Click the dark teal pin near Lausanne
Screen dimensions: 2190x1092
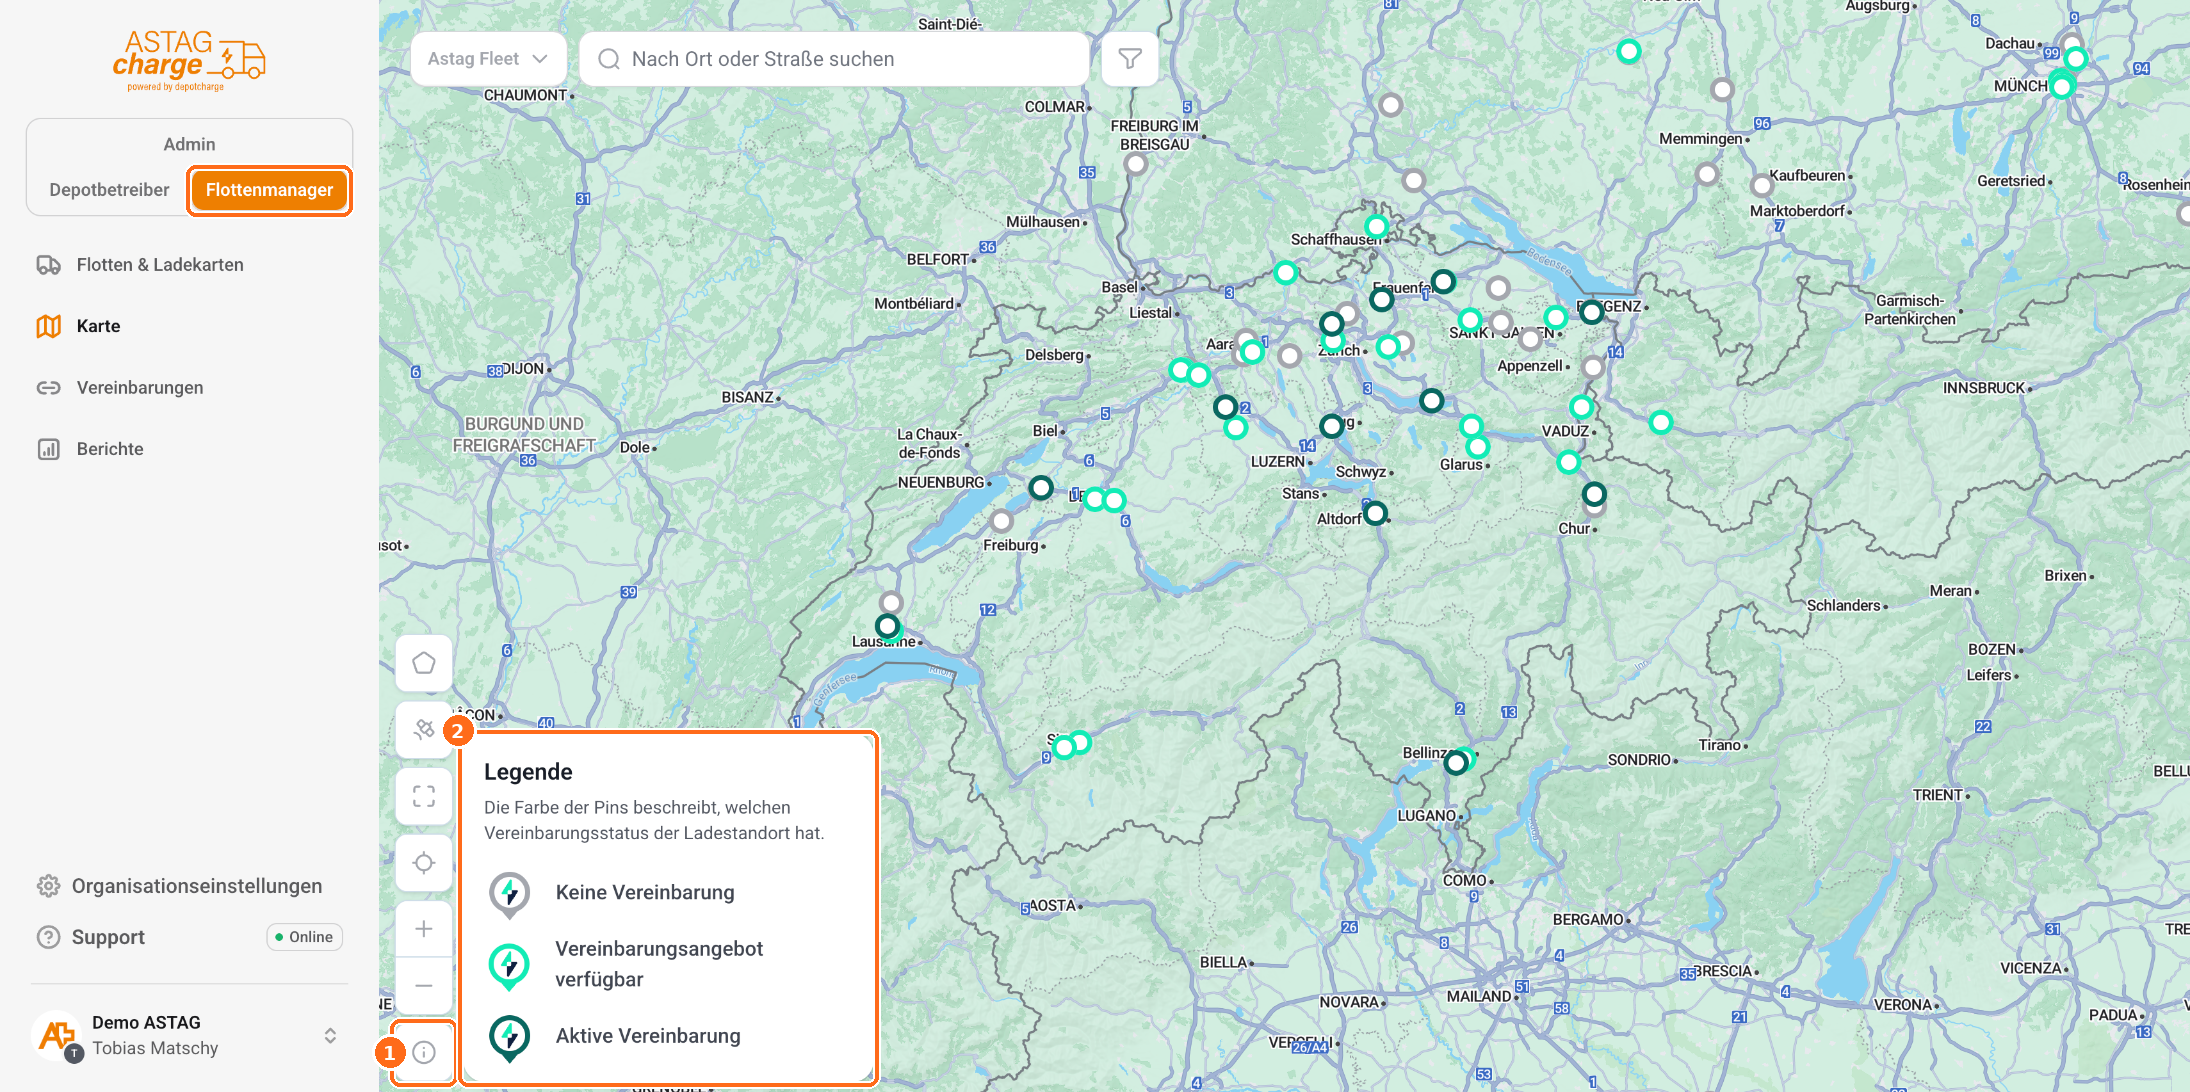(x=887, y=626)
